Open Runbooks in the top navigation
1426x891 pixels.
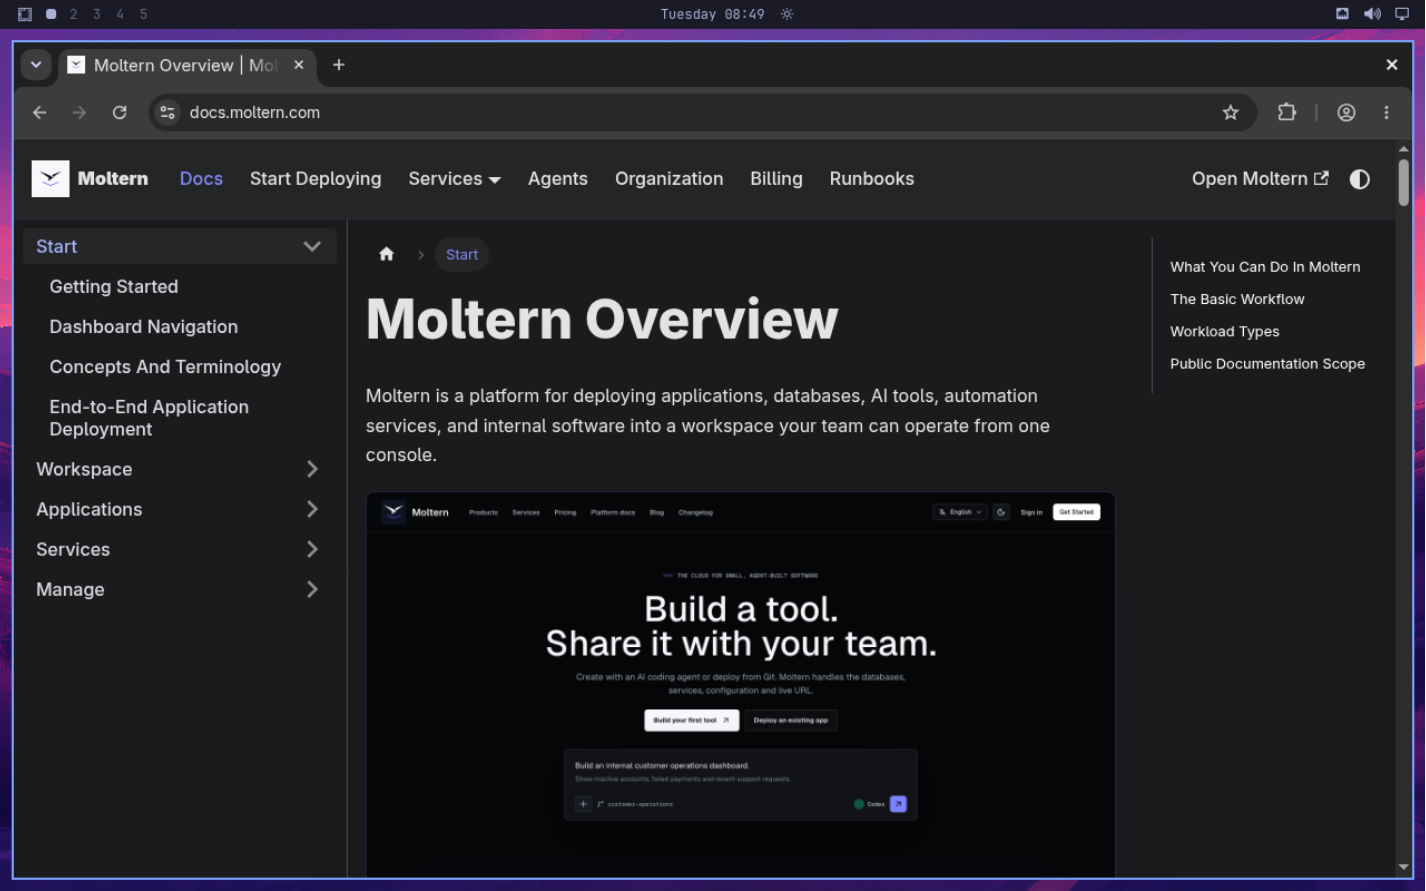[x=872, y=179]
